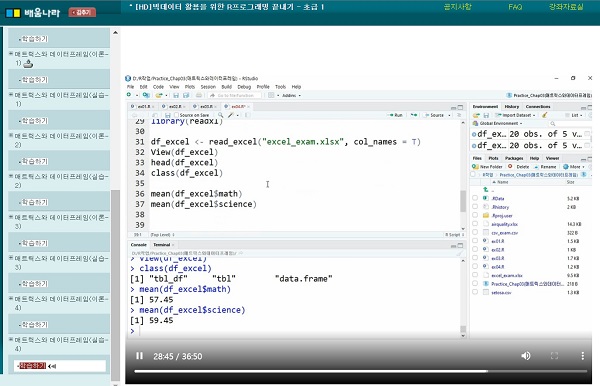The image size is (600, 386).
Task: Click the Save icon in main toolbar
Action: pyautogui.click(x=176, y=95)
